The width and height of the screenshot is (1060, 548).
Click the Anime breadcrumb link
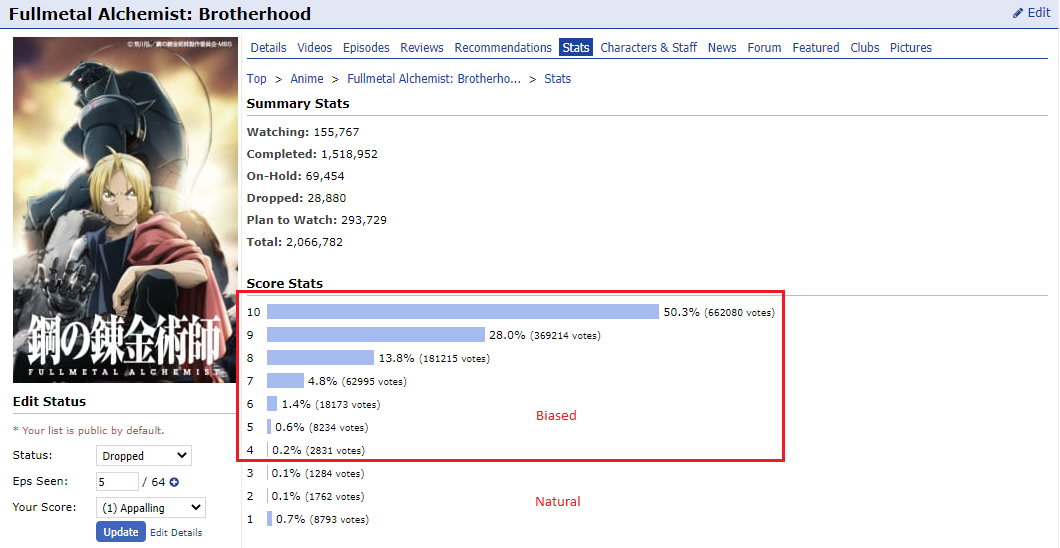307,78
